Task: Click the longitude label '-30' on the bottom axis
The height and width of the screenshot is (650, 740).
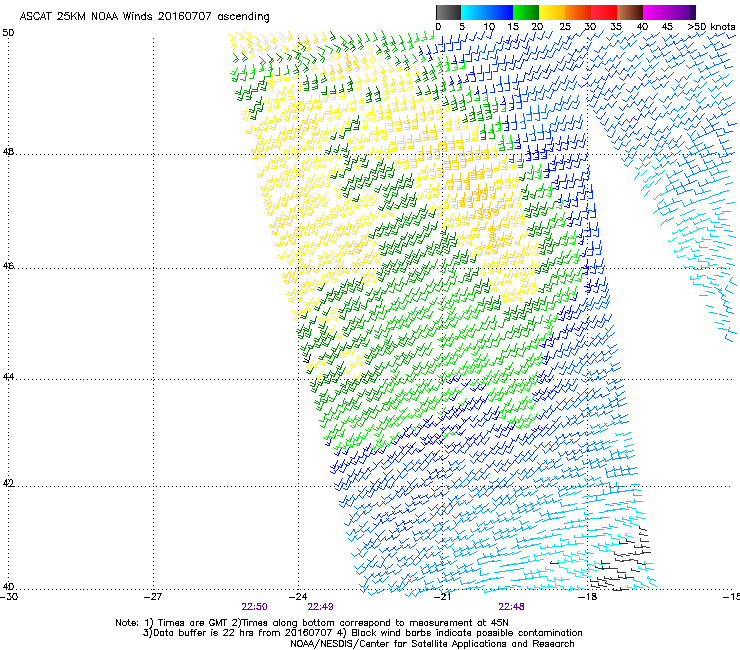Action: 9,597
